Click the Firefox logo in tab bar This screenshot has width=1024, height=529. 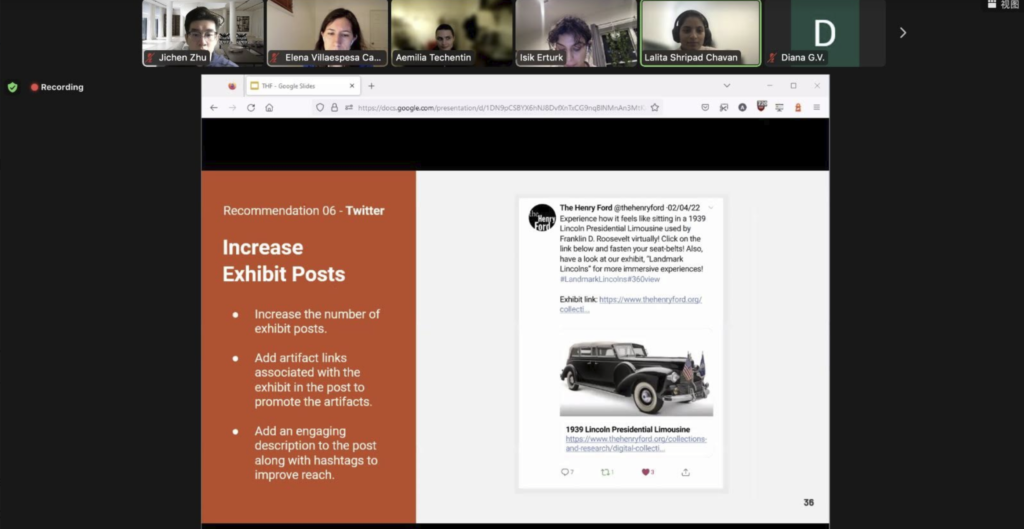pyautogui.click(x=231, y=86)
